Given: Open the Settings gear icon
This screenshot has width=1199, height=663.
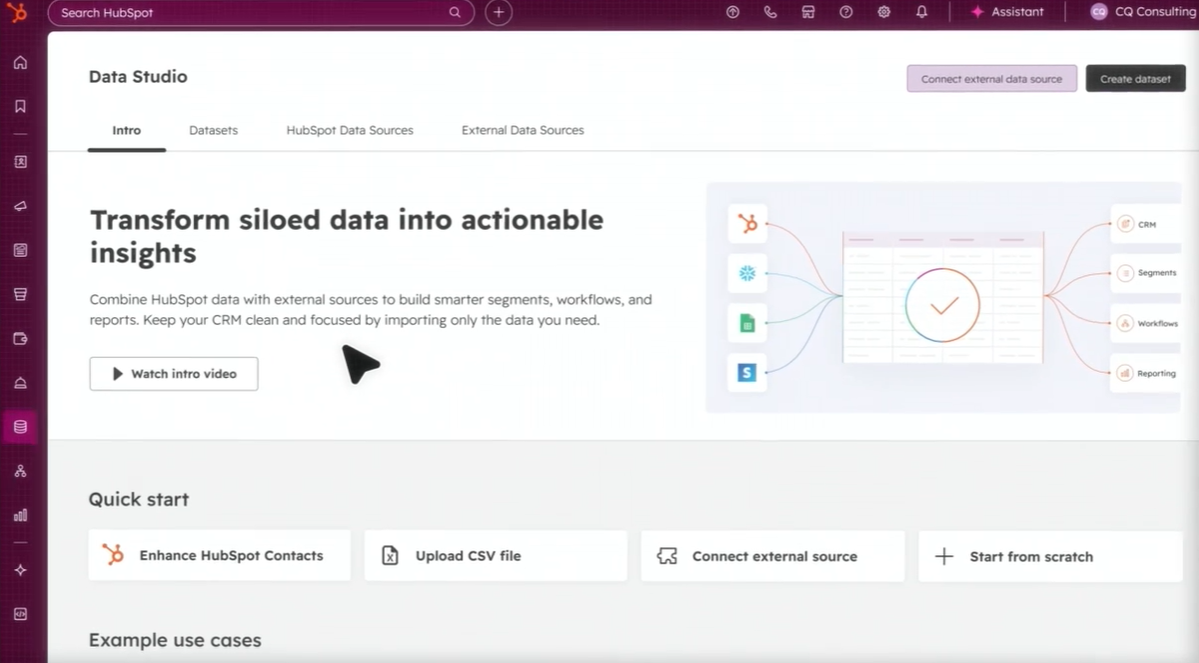Looking at the screenshot, I should pyautogui.click(x=884, y=12).
